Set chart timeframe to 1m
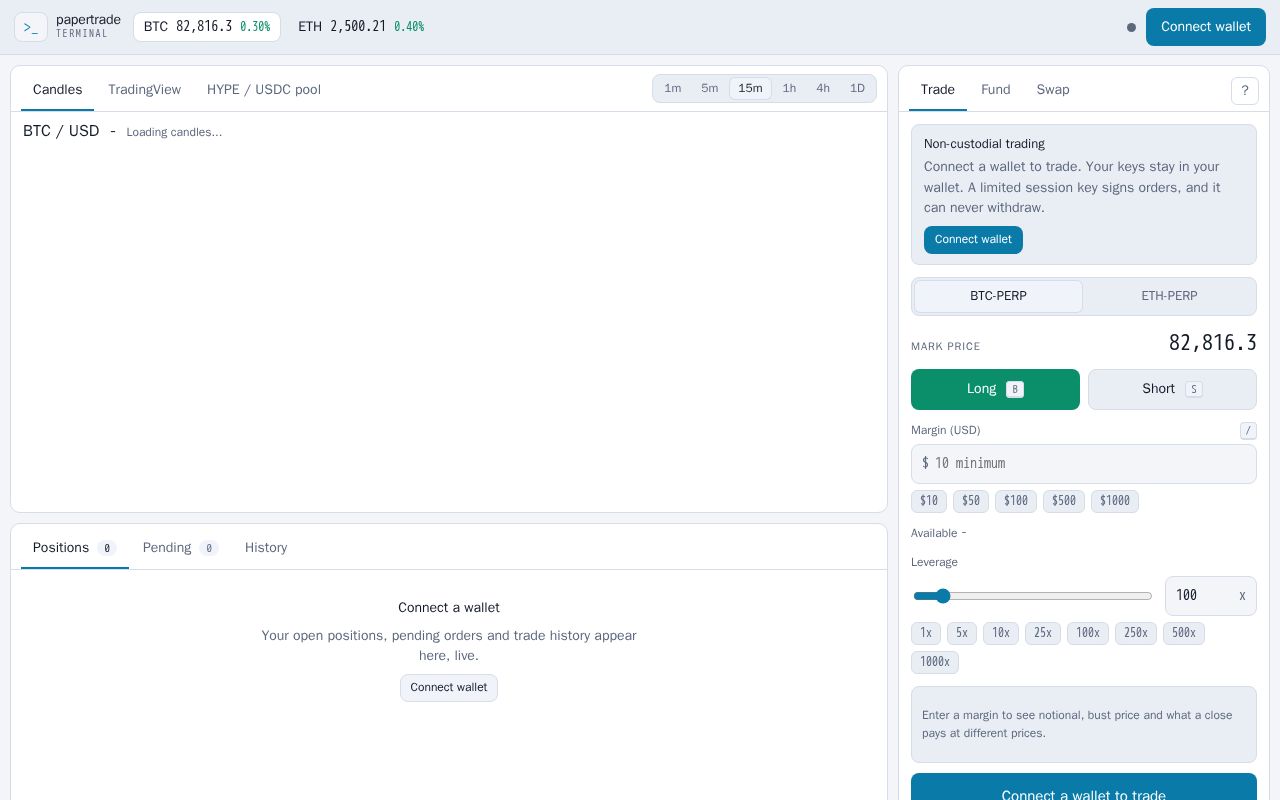This screenshot has height=800, width=1280. click(x=673, y=89)
